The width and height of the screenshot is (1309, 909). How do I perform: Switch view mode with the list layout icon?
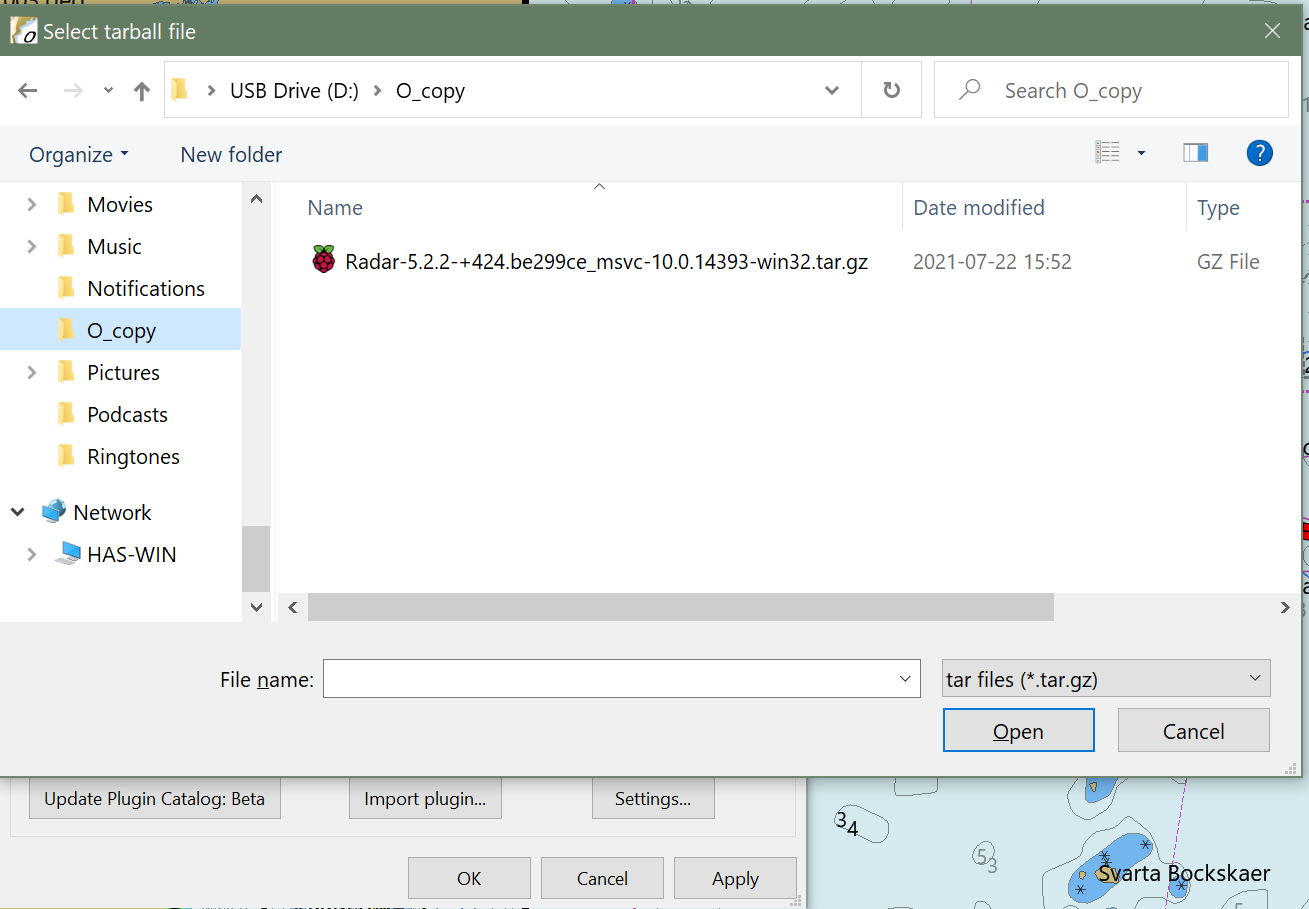coord(1108,151)
